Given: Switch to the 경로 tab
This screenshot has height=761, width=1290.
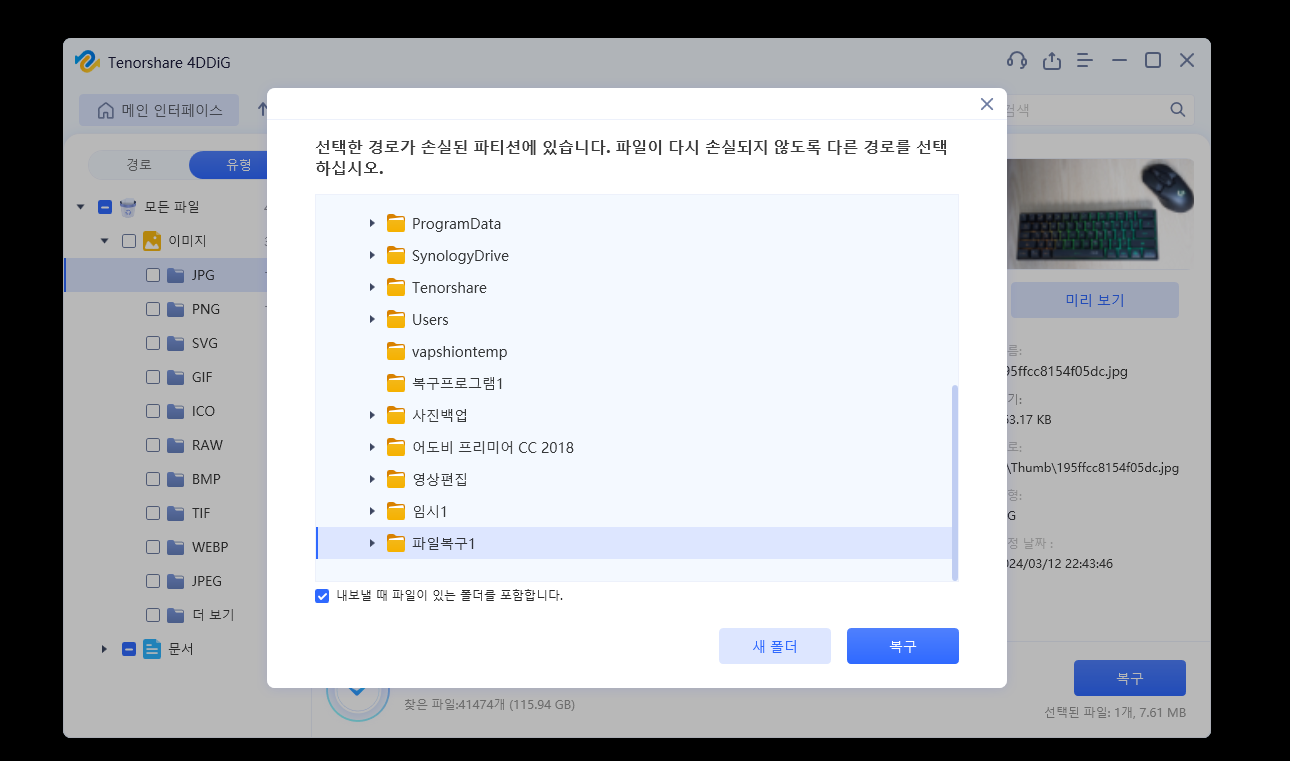Looking at the screenshot, I should tap(139, 165).
